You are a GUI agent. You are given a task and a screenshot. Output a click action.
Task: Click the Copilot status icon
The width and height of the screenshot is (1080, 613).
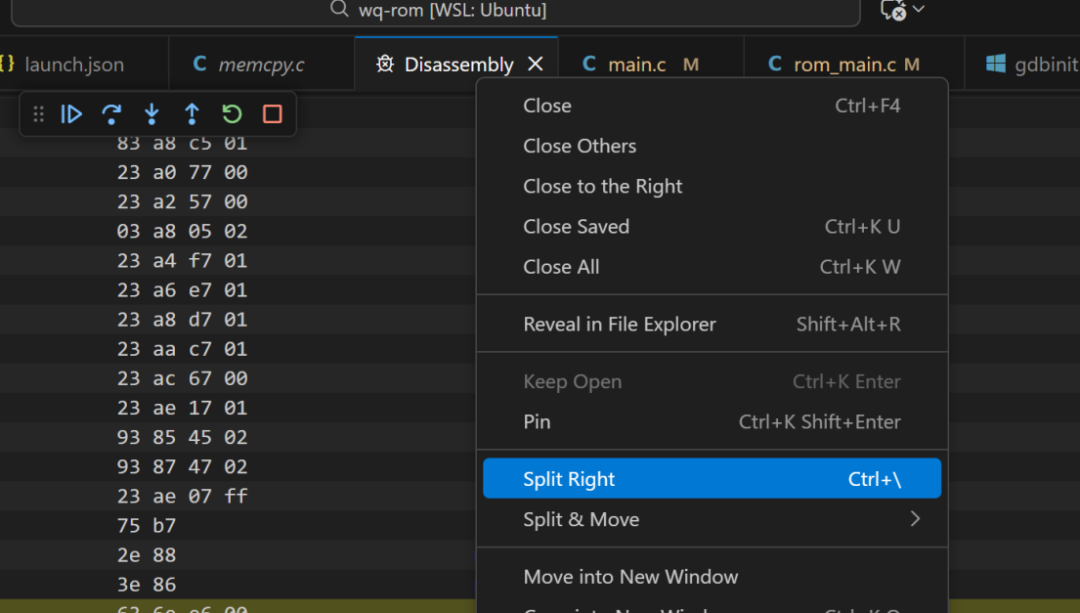(x=893, y=10)
